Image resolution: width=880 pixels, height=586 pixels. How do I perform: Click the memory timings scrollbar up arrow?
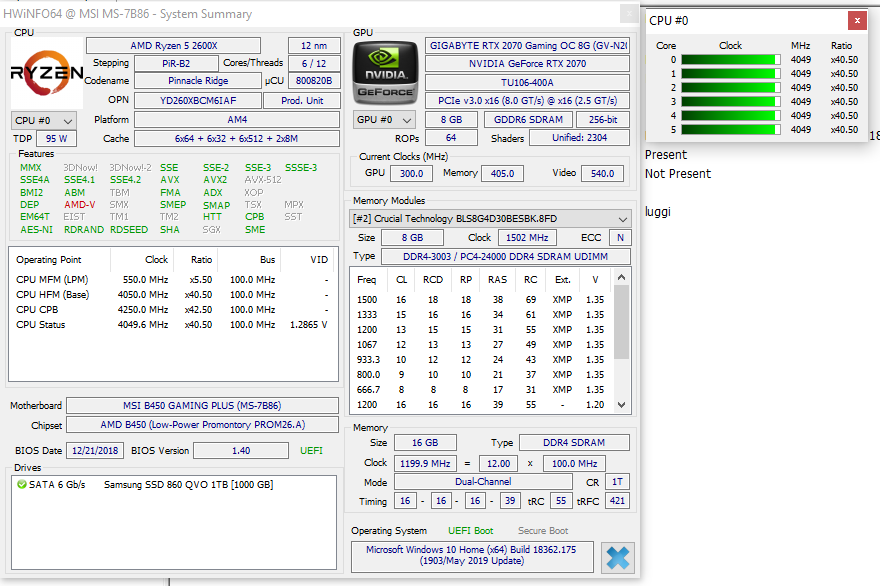(x=621, y=277)
